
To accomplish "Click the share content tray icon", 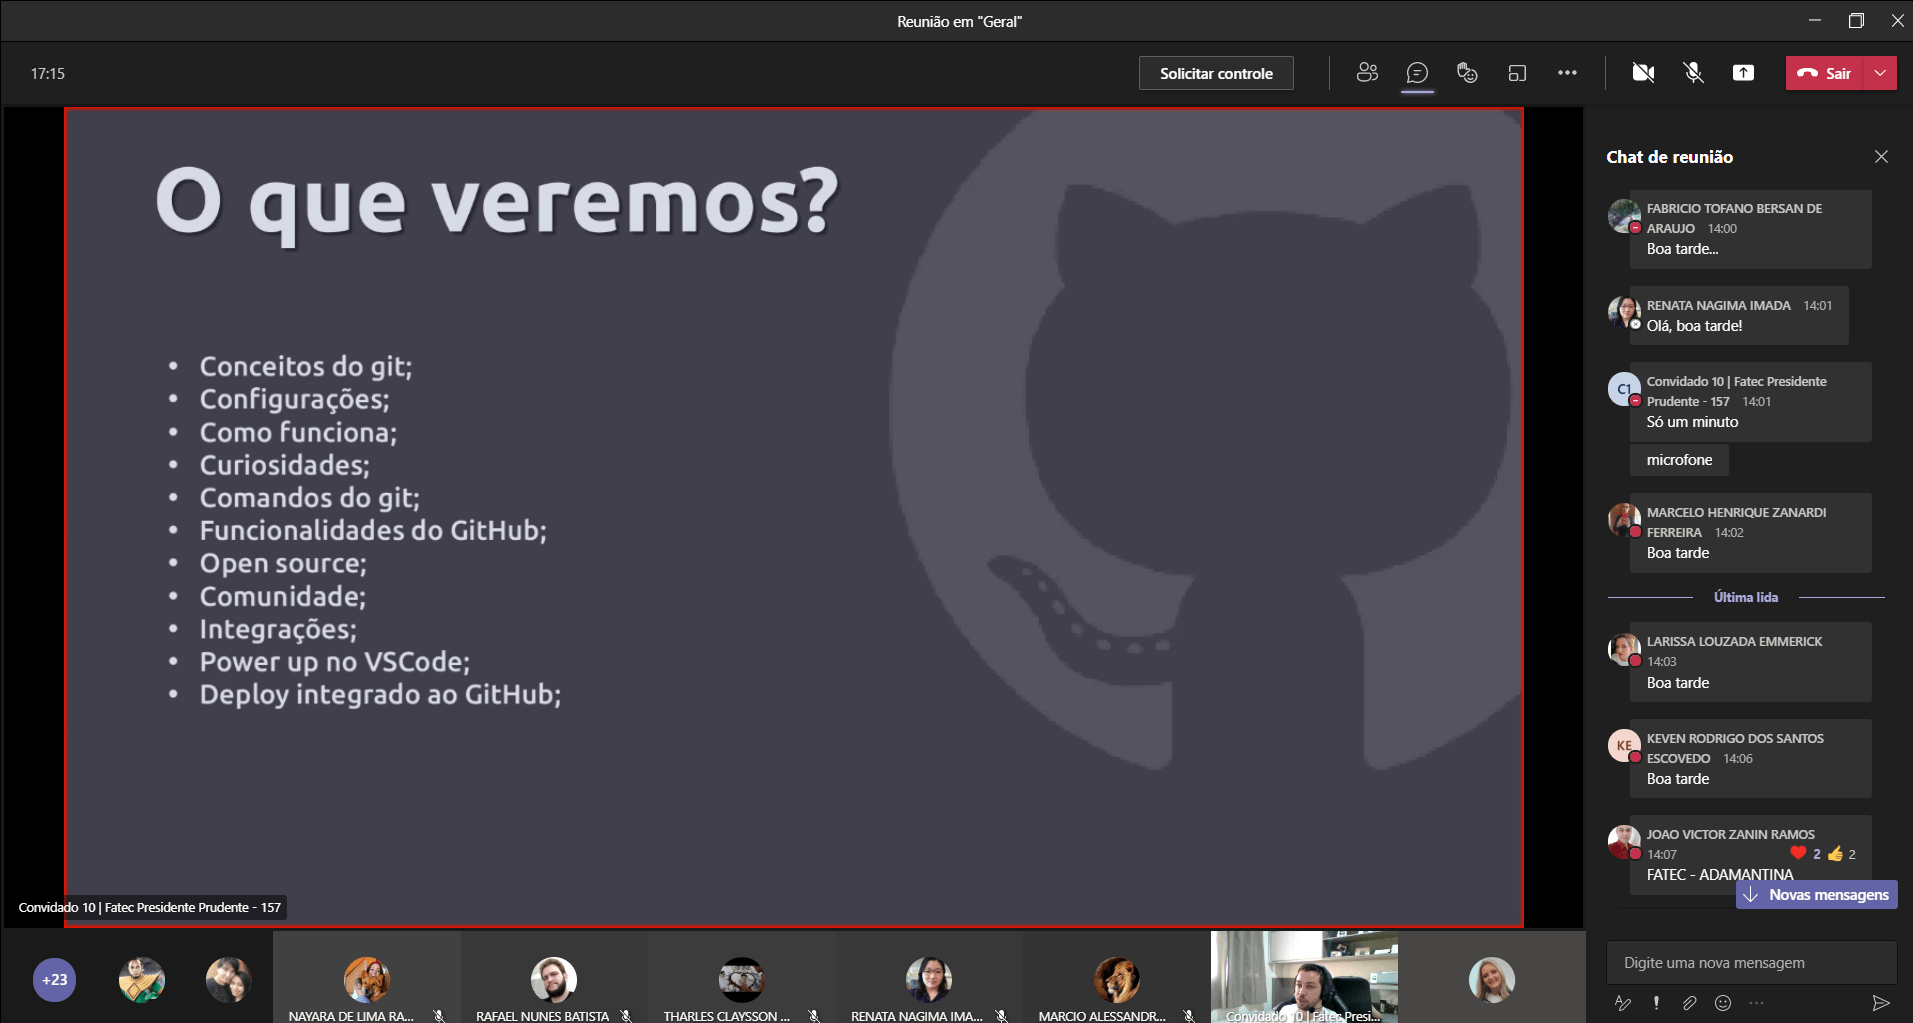I will pyautogui.click(x=1743, y=73).
